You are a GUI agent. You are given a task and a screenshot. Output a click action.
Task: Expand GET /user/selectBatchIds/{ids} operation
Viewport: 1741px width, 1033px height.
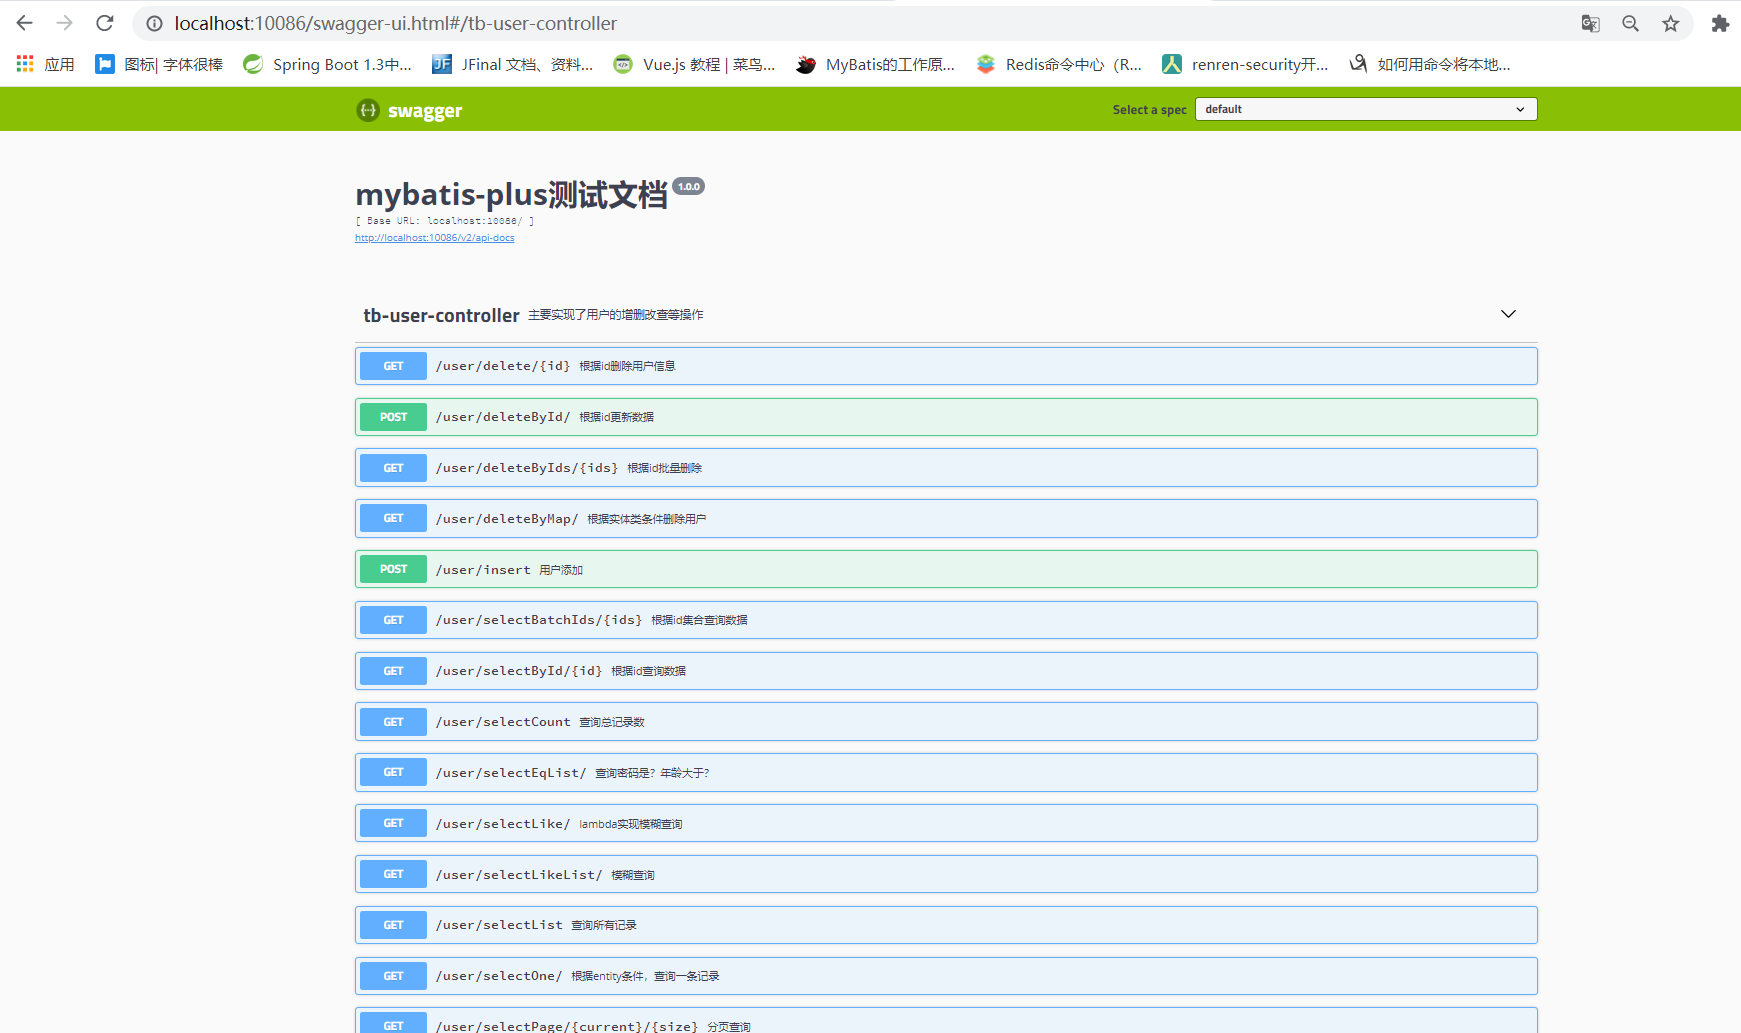(946, 620)
